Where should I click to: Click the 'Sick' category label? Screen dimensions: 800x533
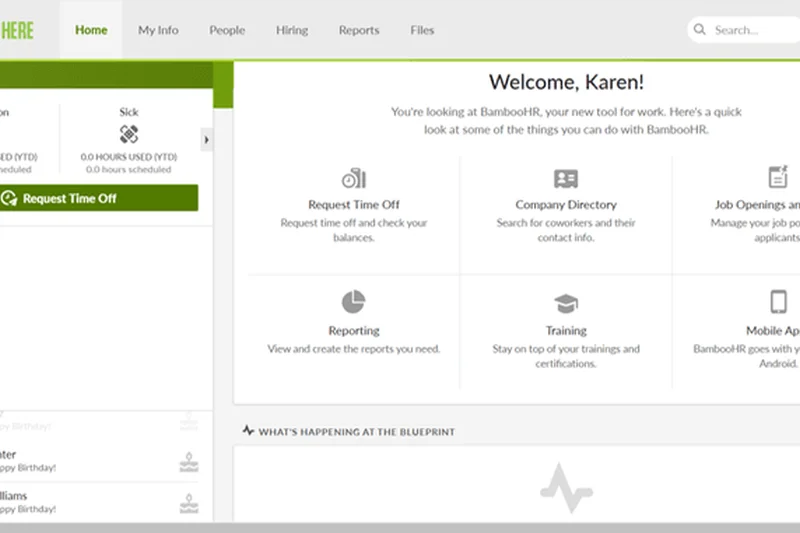coord(129,112)
